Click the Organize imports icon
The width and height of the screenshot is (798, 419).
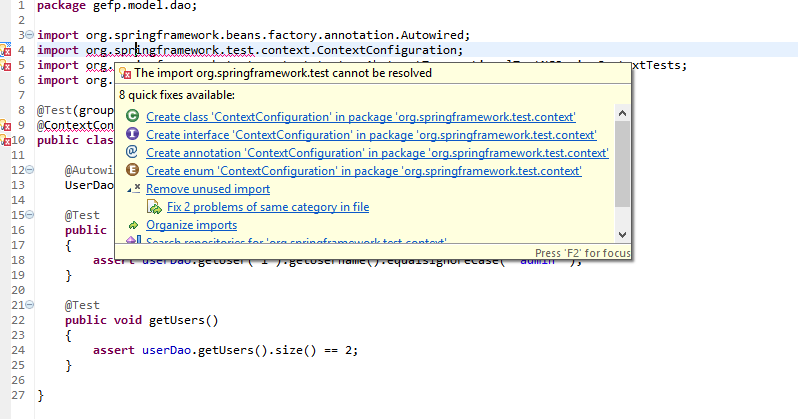point(133,225)
